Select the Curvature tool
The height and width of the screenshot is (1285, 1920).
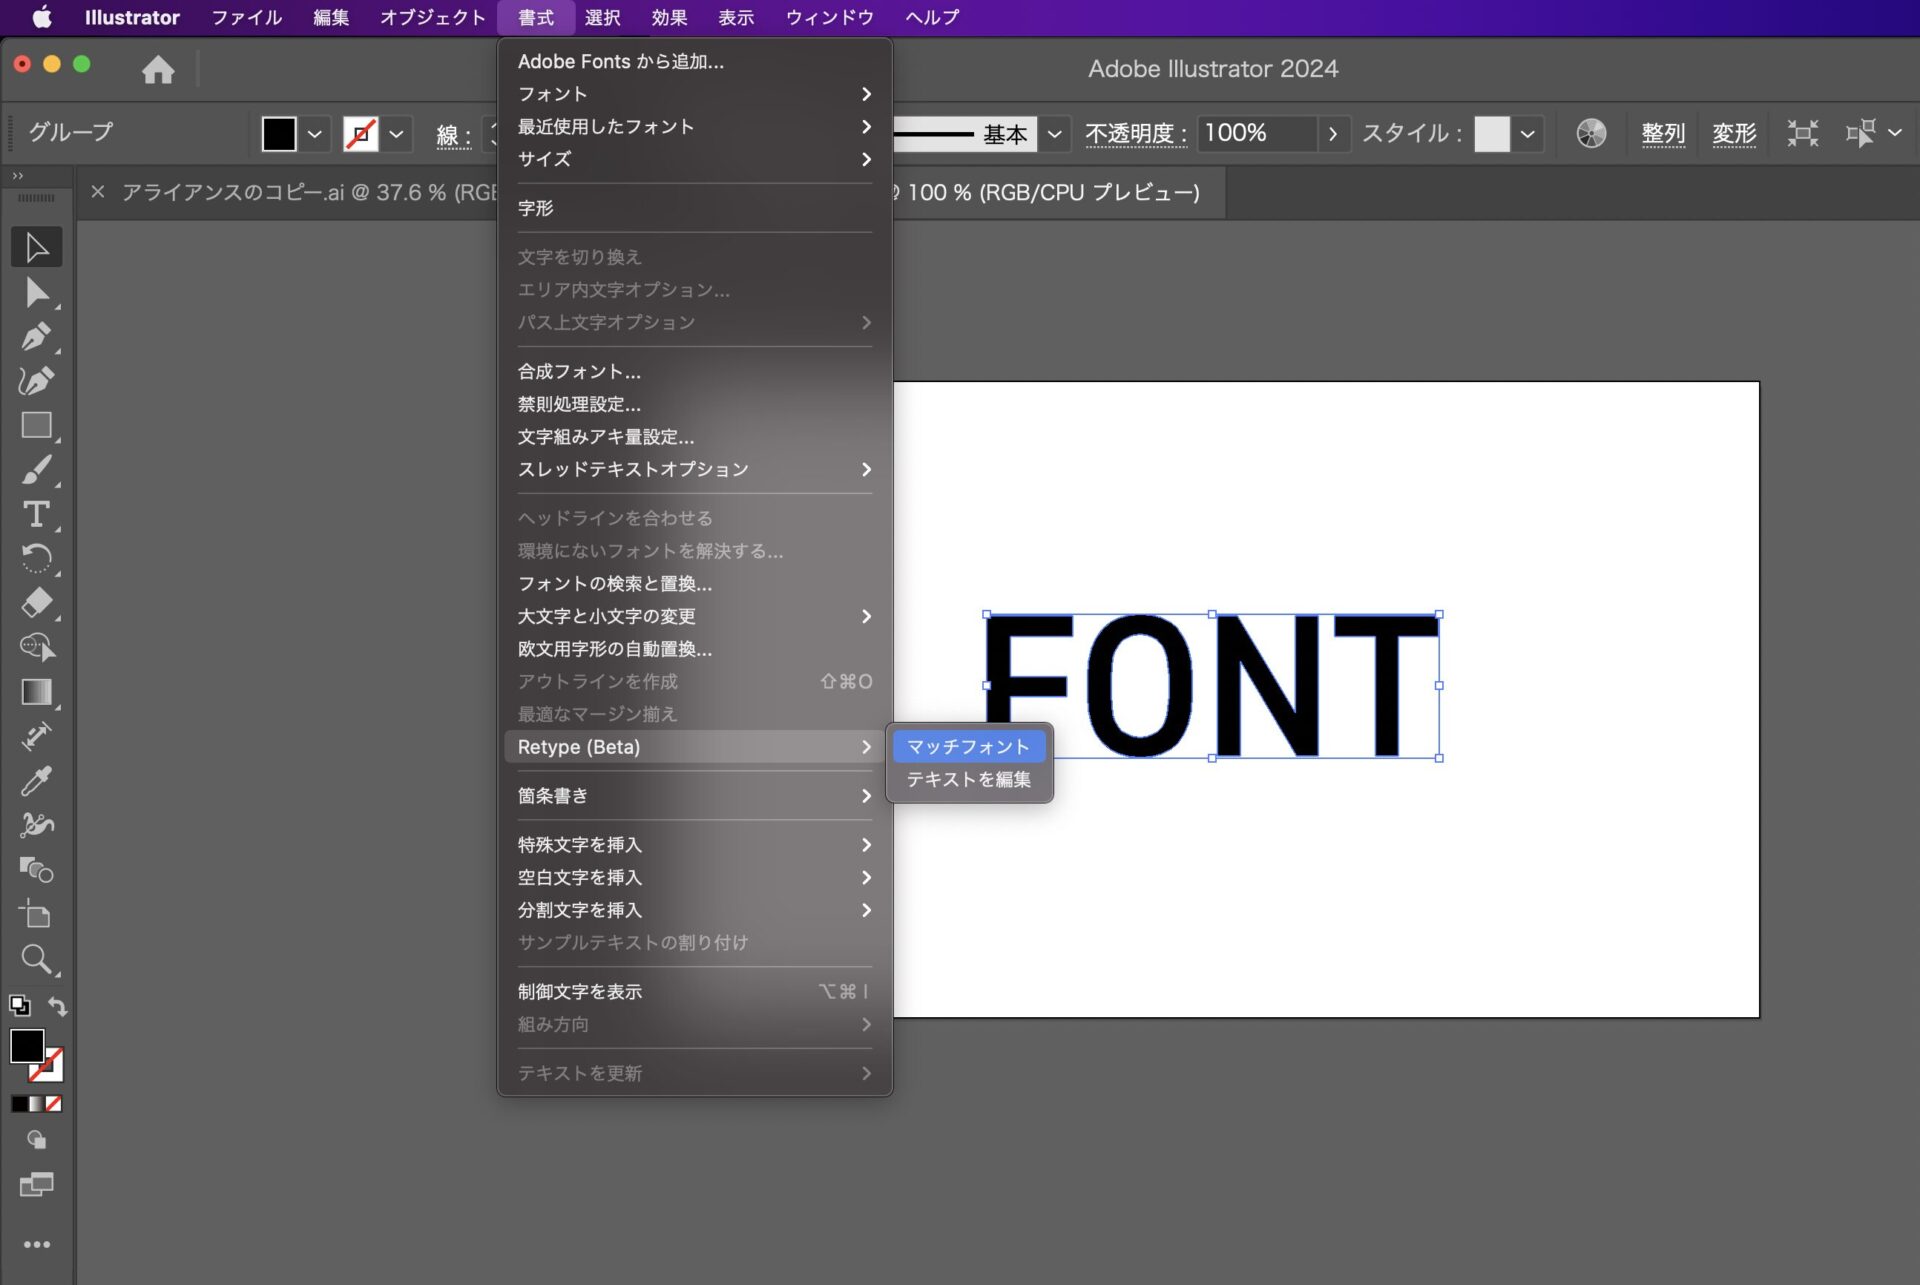tap(37, 381)
